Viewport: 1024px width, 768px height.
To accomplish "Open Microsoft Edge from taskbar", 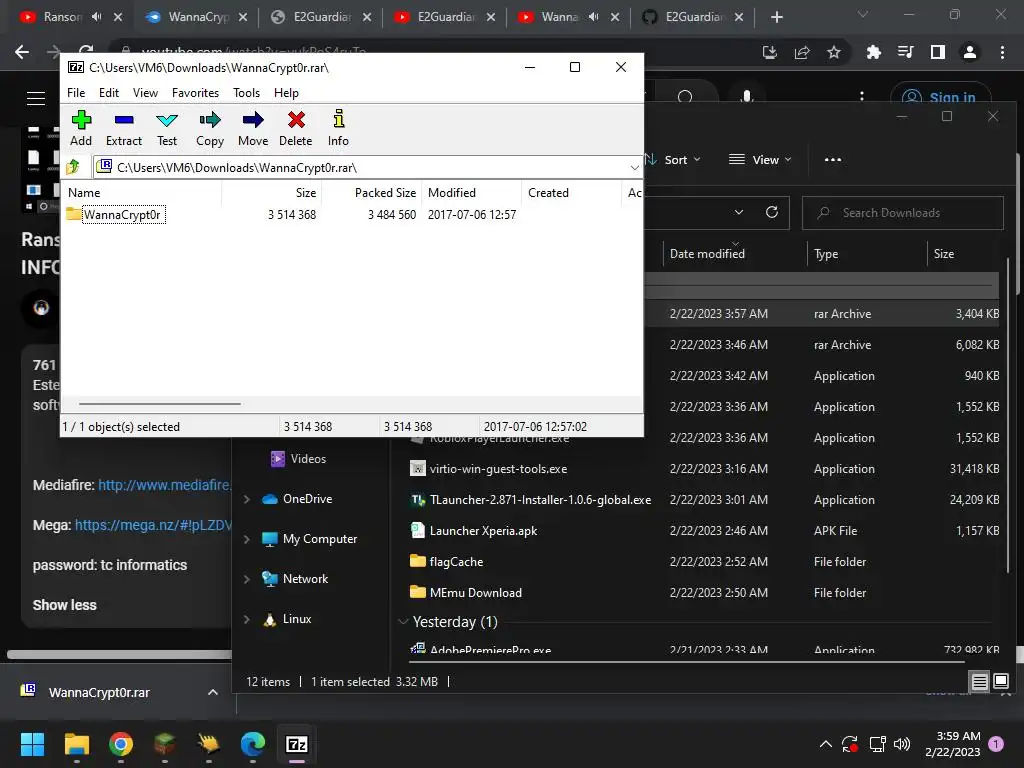I will (x=253, y=744).
